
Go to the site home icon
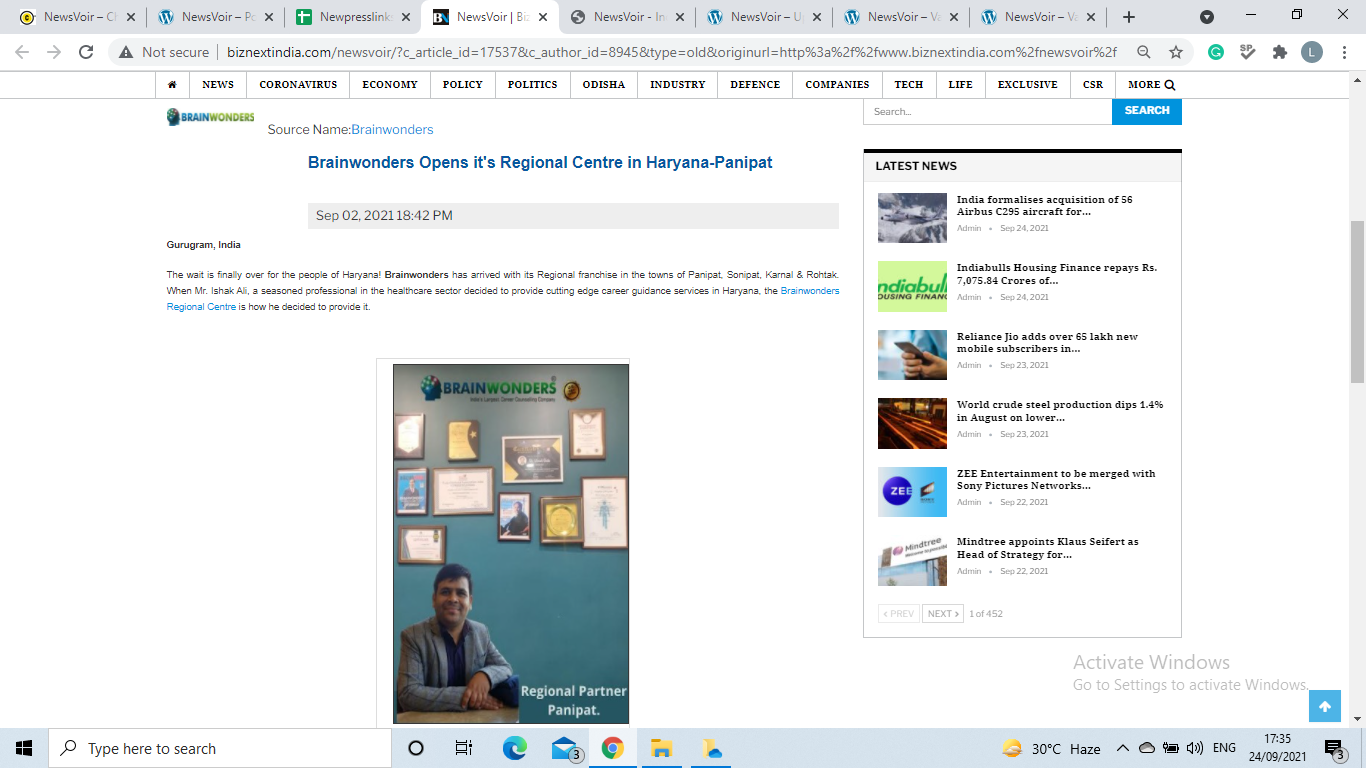click(x=172, y=85)
